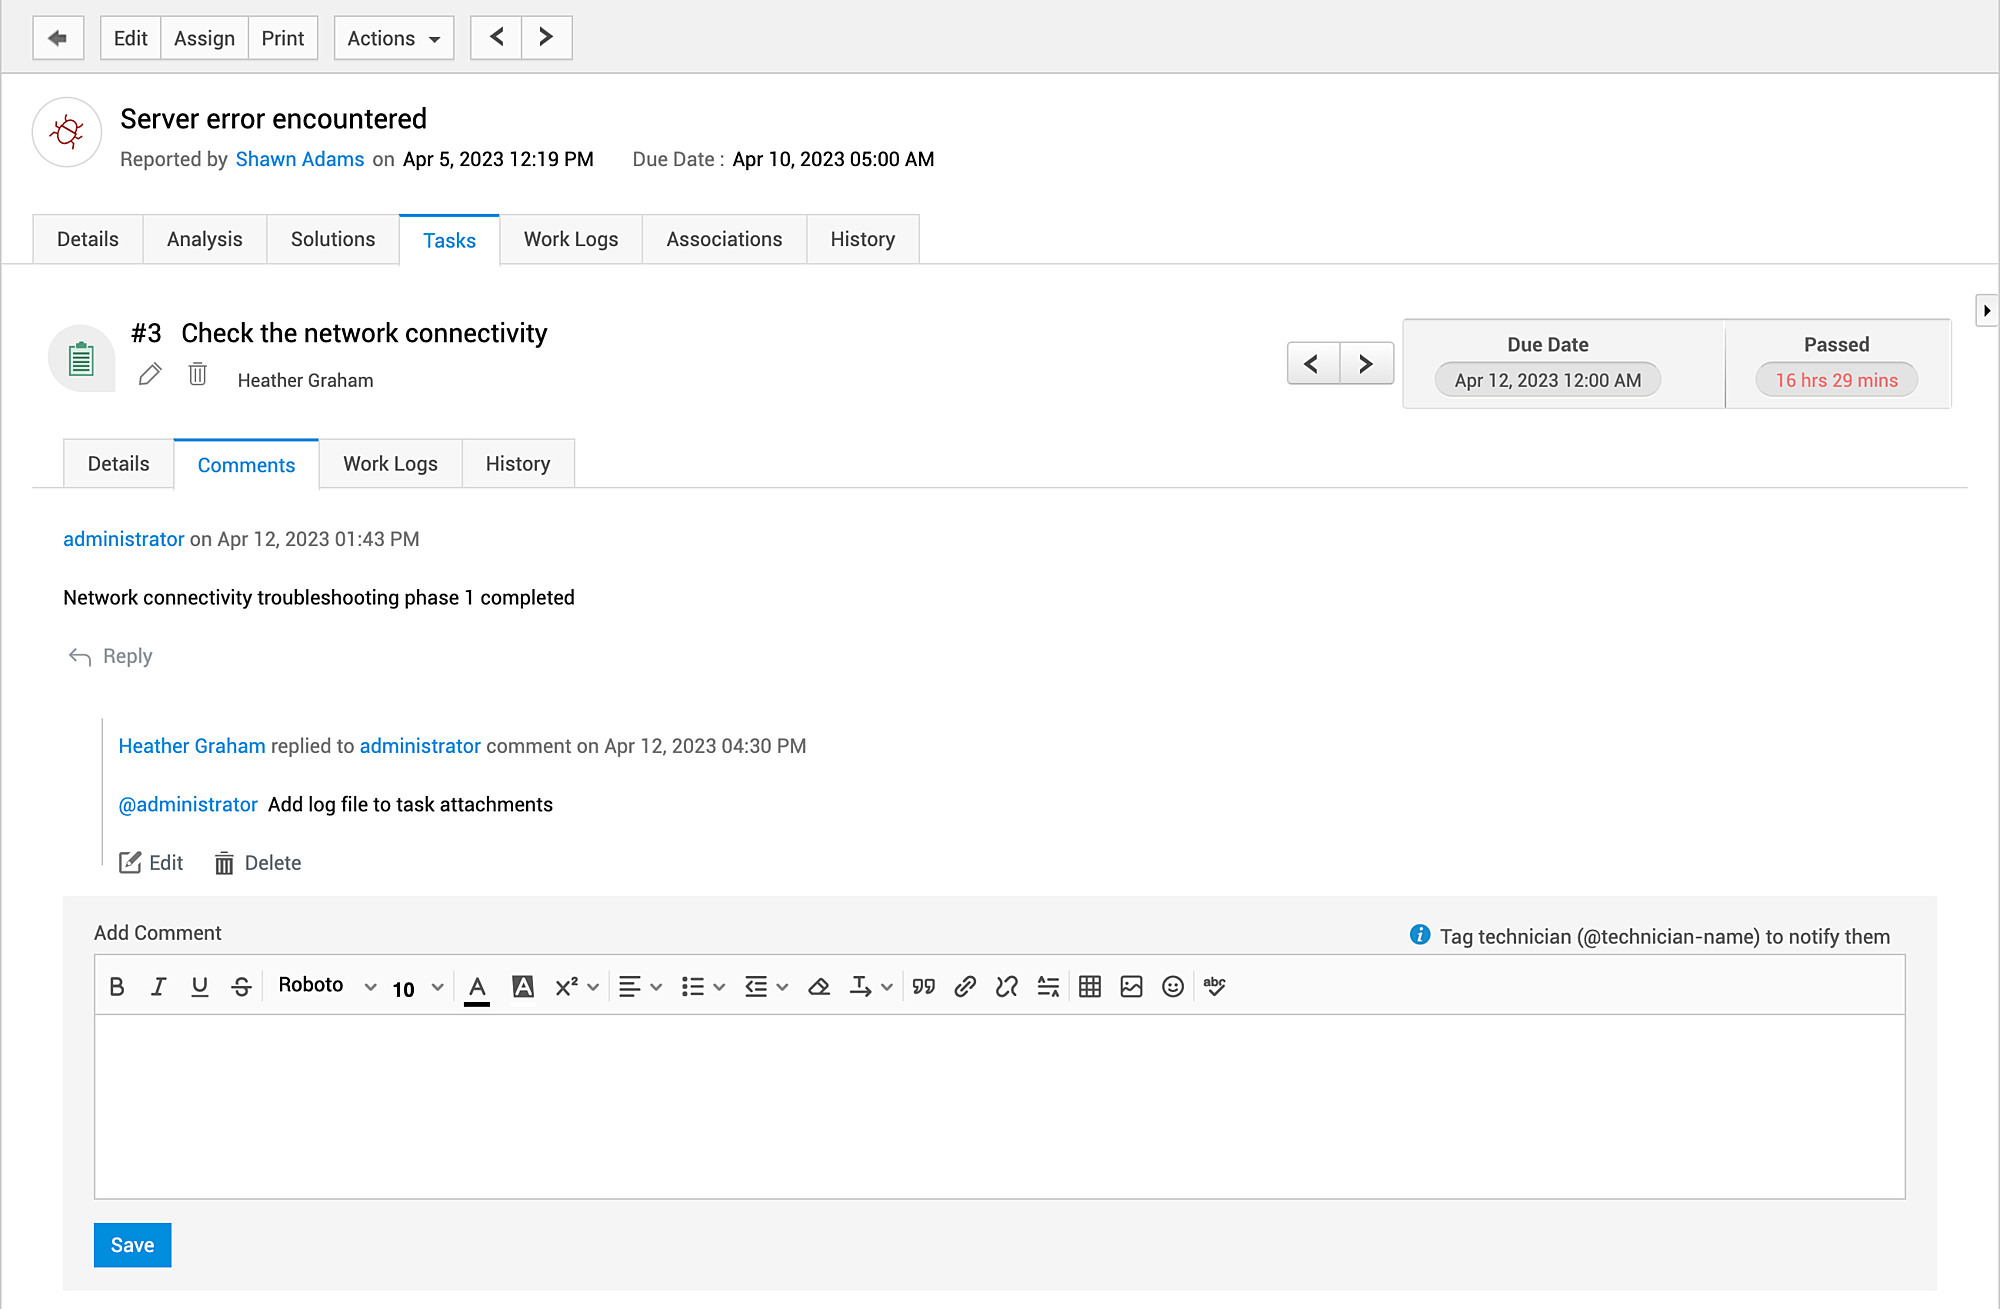The height and width of the screenshot is (1309, 2000).
Task: Click the back arrow button in top toolbar
Action: click(x=58, y=38)
